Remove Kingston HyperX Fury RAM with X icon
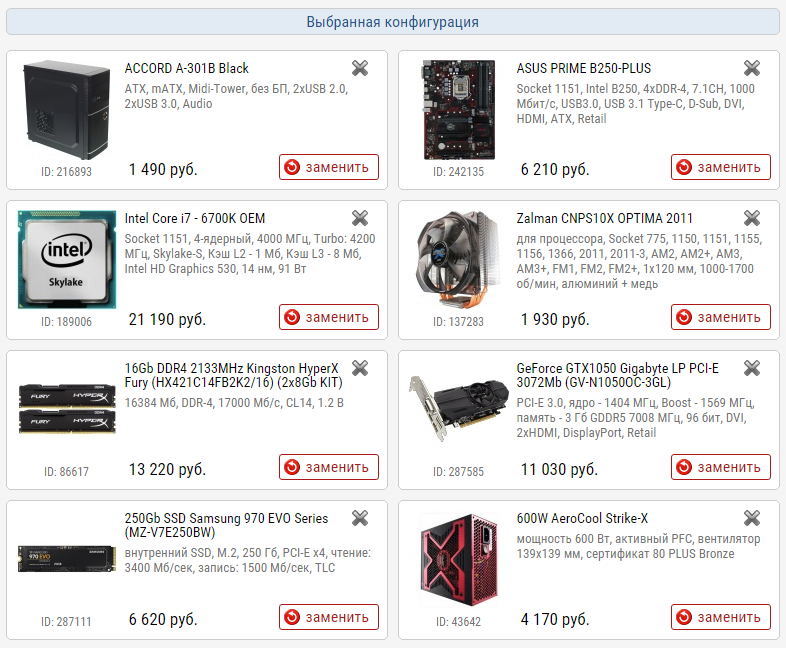Screen dimensions: 786x648 pyautogui.click(x=360, y=368)
